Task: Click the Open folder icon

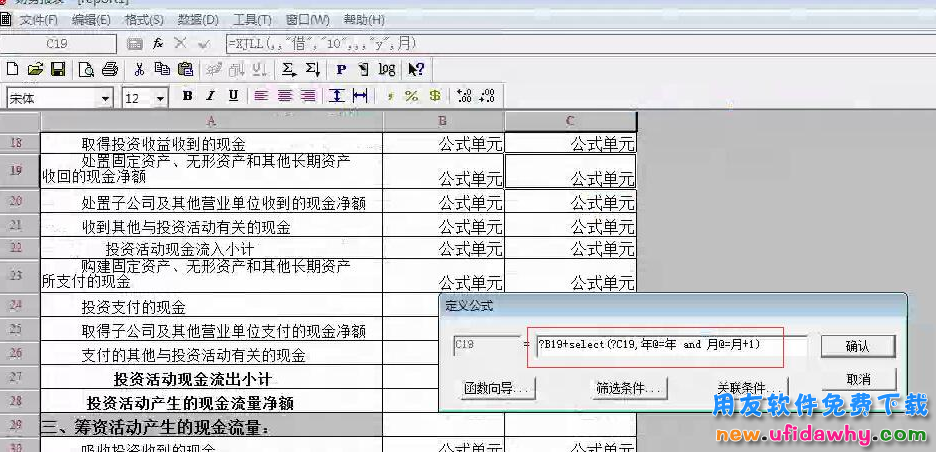Action: pyautogui.click(x=35, y=69)
